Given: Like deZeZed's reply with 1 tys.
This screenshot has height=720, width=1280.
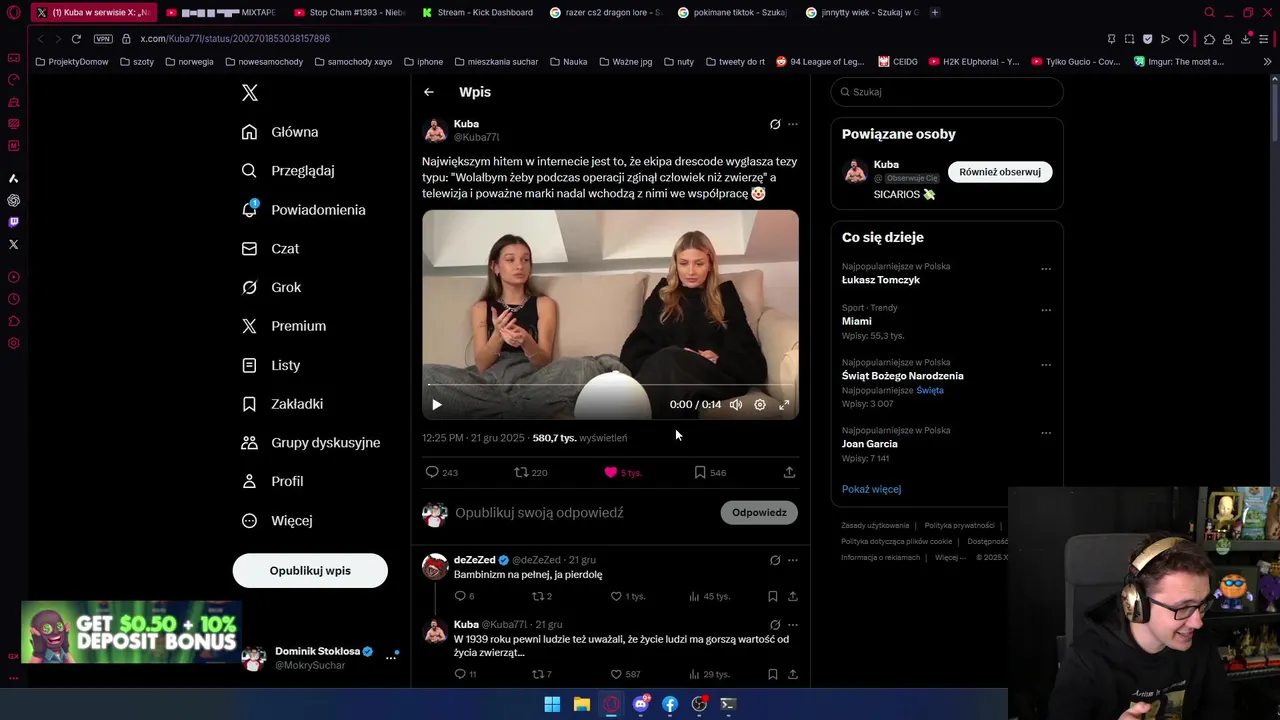Looking at the screenshot, I should tap(629, 596).
